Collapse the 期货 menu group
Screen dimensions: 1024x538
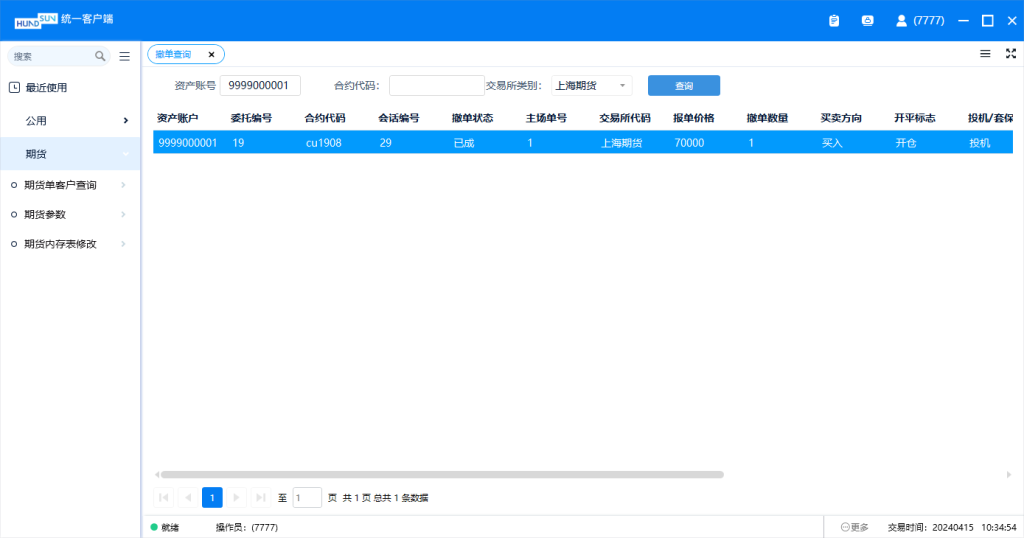tap(70, 154)
